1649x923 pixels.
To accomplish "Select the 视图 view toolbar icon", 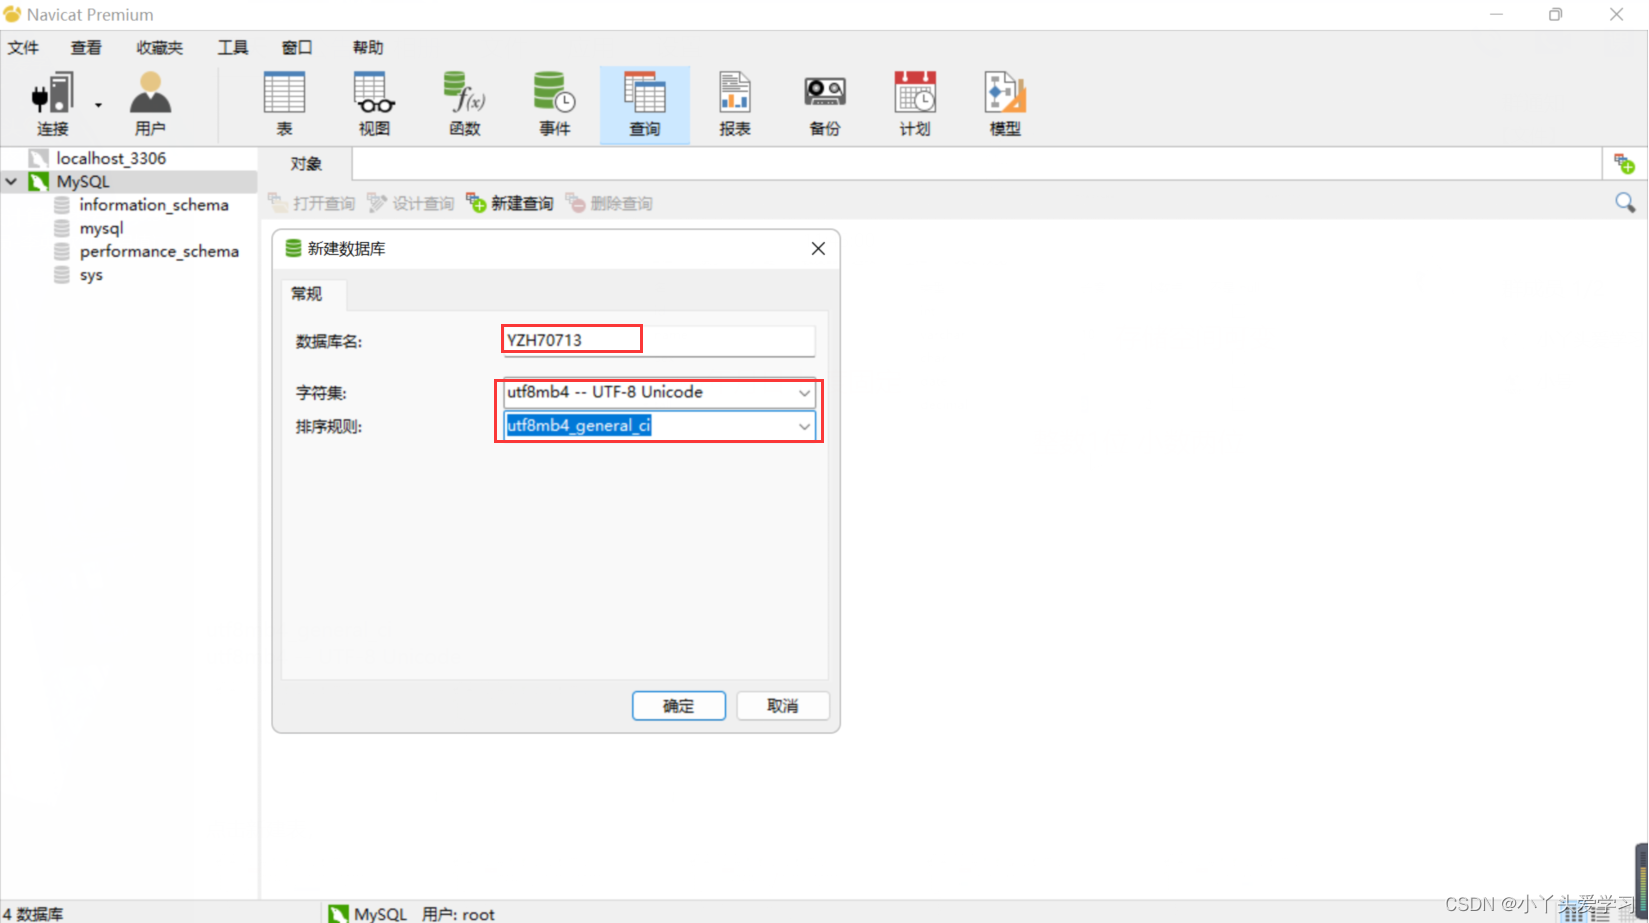I will coord(374,104).
